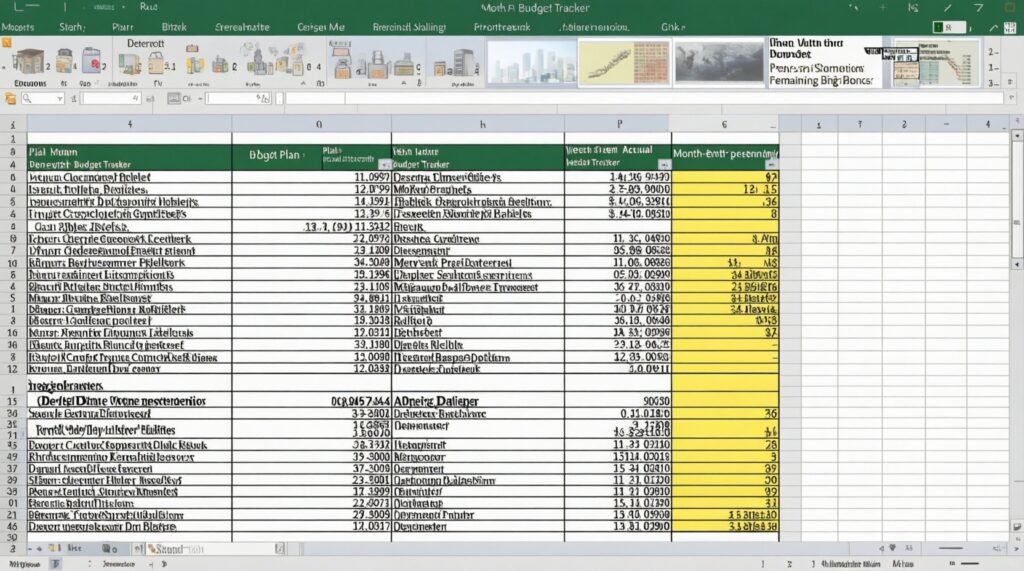Select the city skyline thumbnail in the ribbon
Viewport: 1024px width, 571px height.
pyautogui.click(x=531, y=62)
